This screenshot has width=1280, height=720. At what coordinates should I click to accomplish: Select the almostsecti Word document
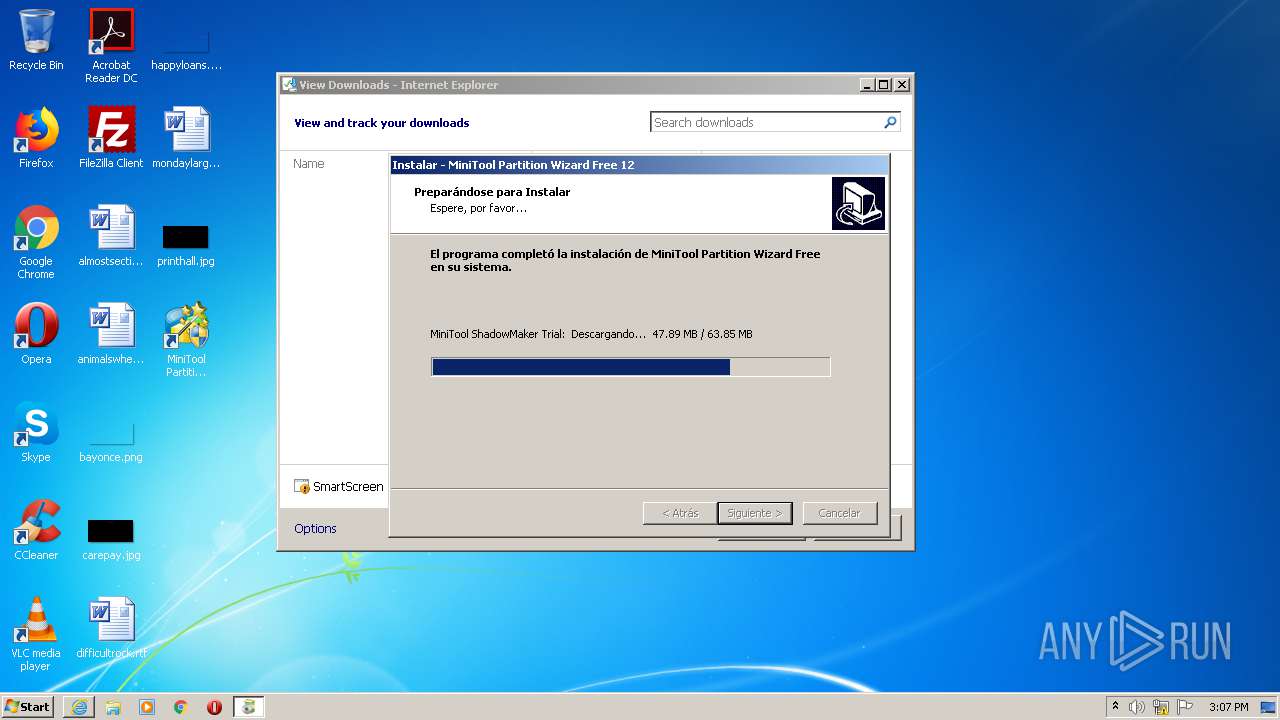pyautogui.click(x=111, y=236)
